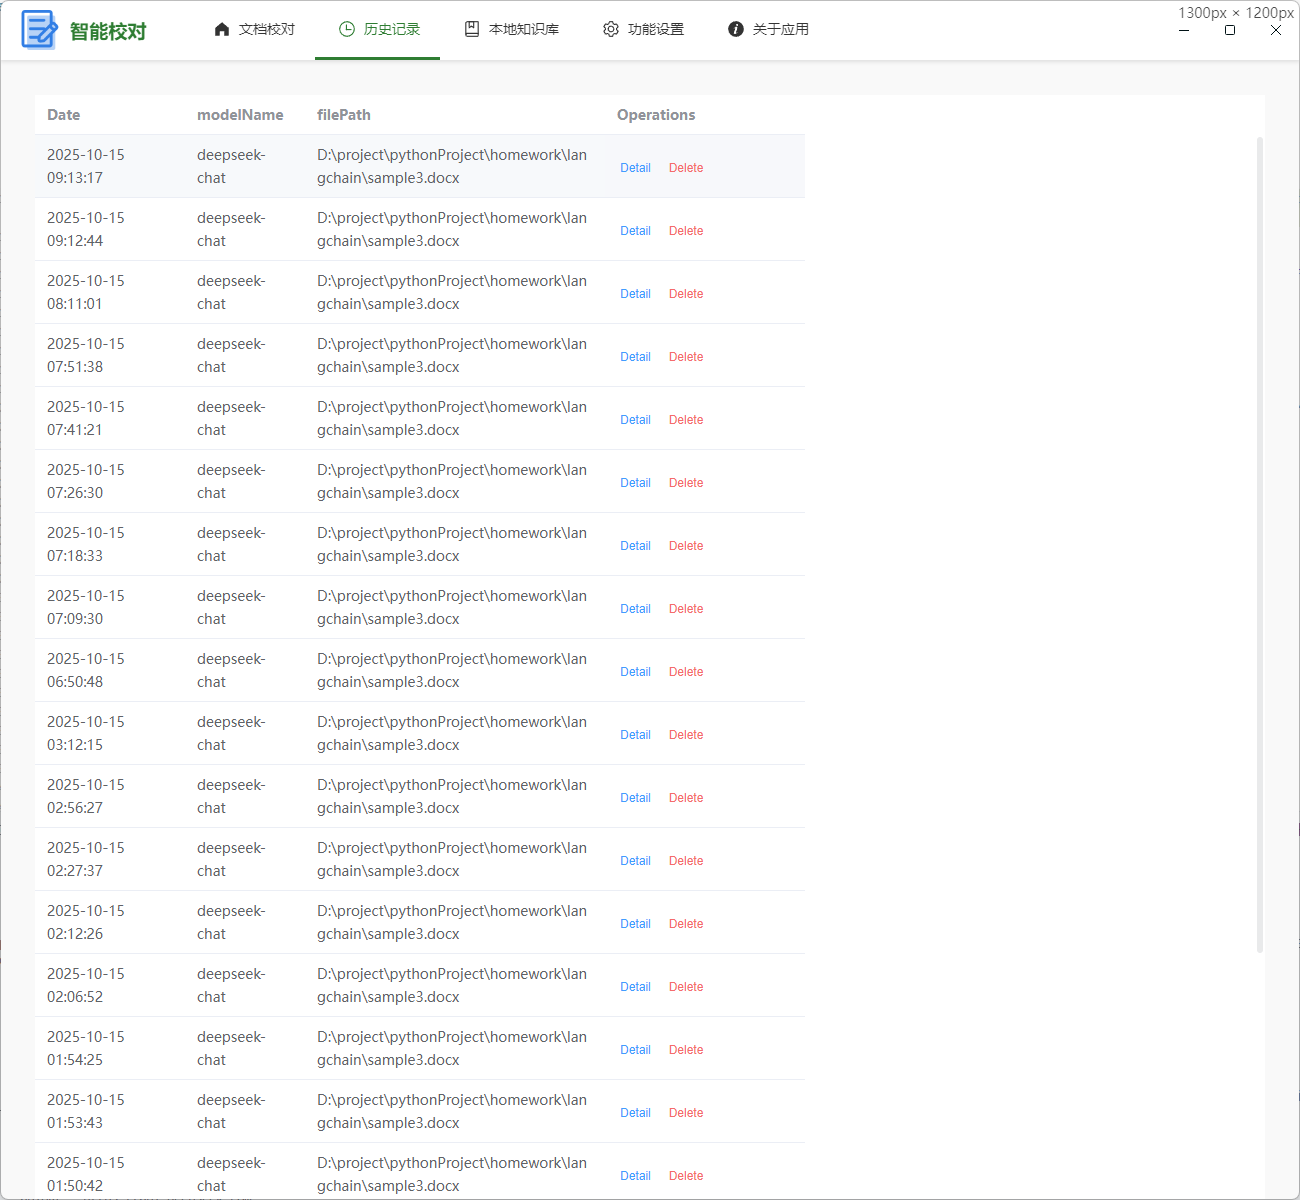Open Detail for the 01:54:25 record
Screen dimensions: 1300x1200
[635, 1050]
